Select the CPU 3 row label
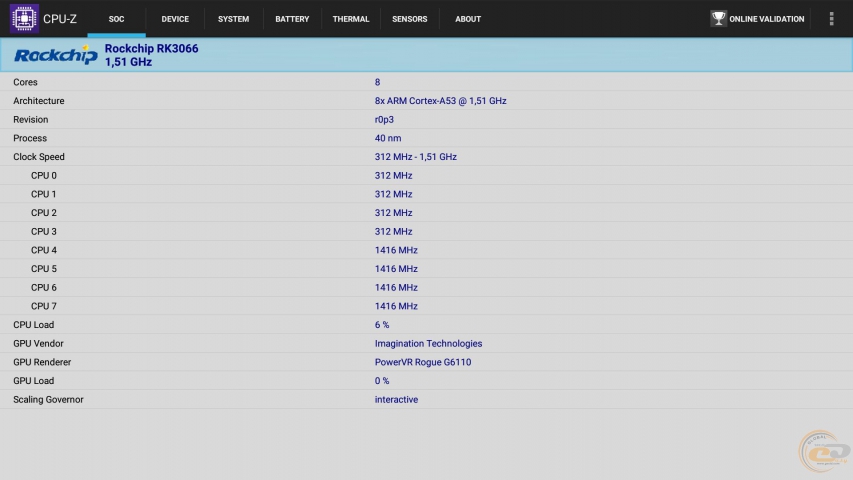 44,231
